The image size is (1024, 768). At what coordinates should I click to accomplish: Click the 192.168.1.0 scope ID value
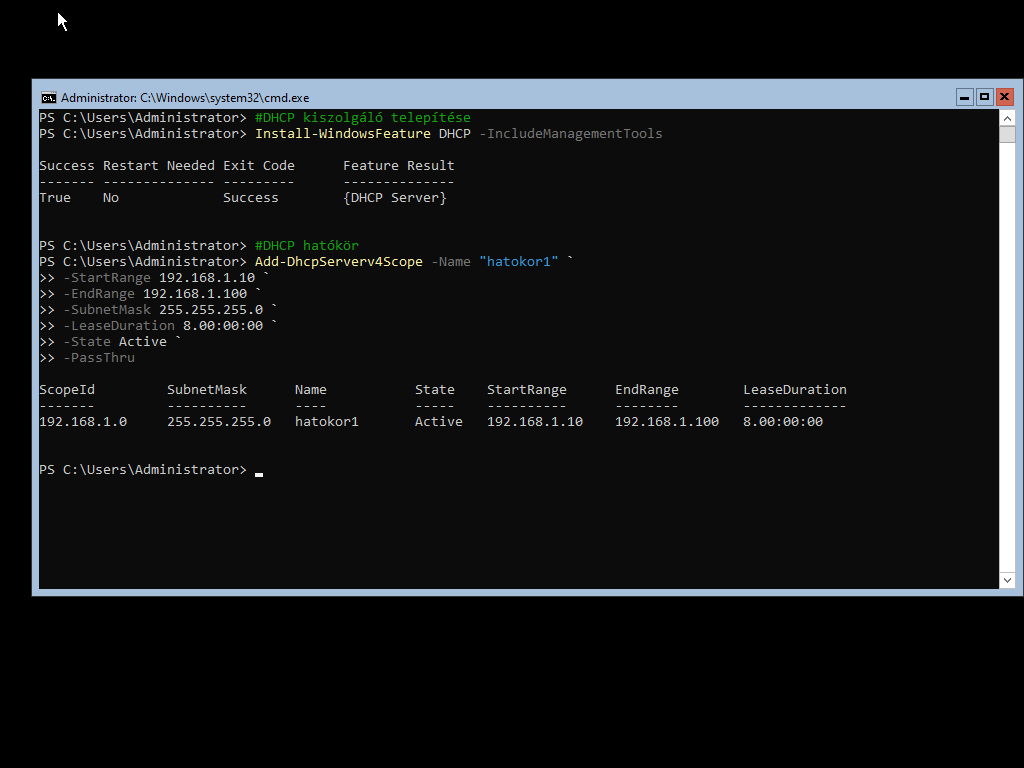point(83,422)
